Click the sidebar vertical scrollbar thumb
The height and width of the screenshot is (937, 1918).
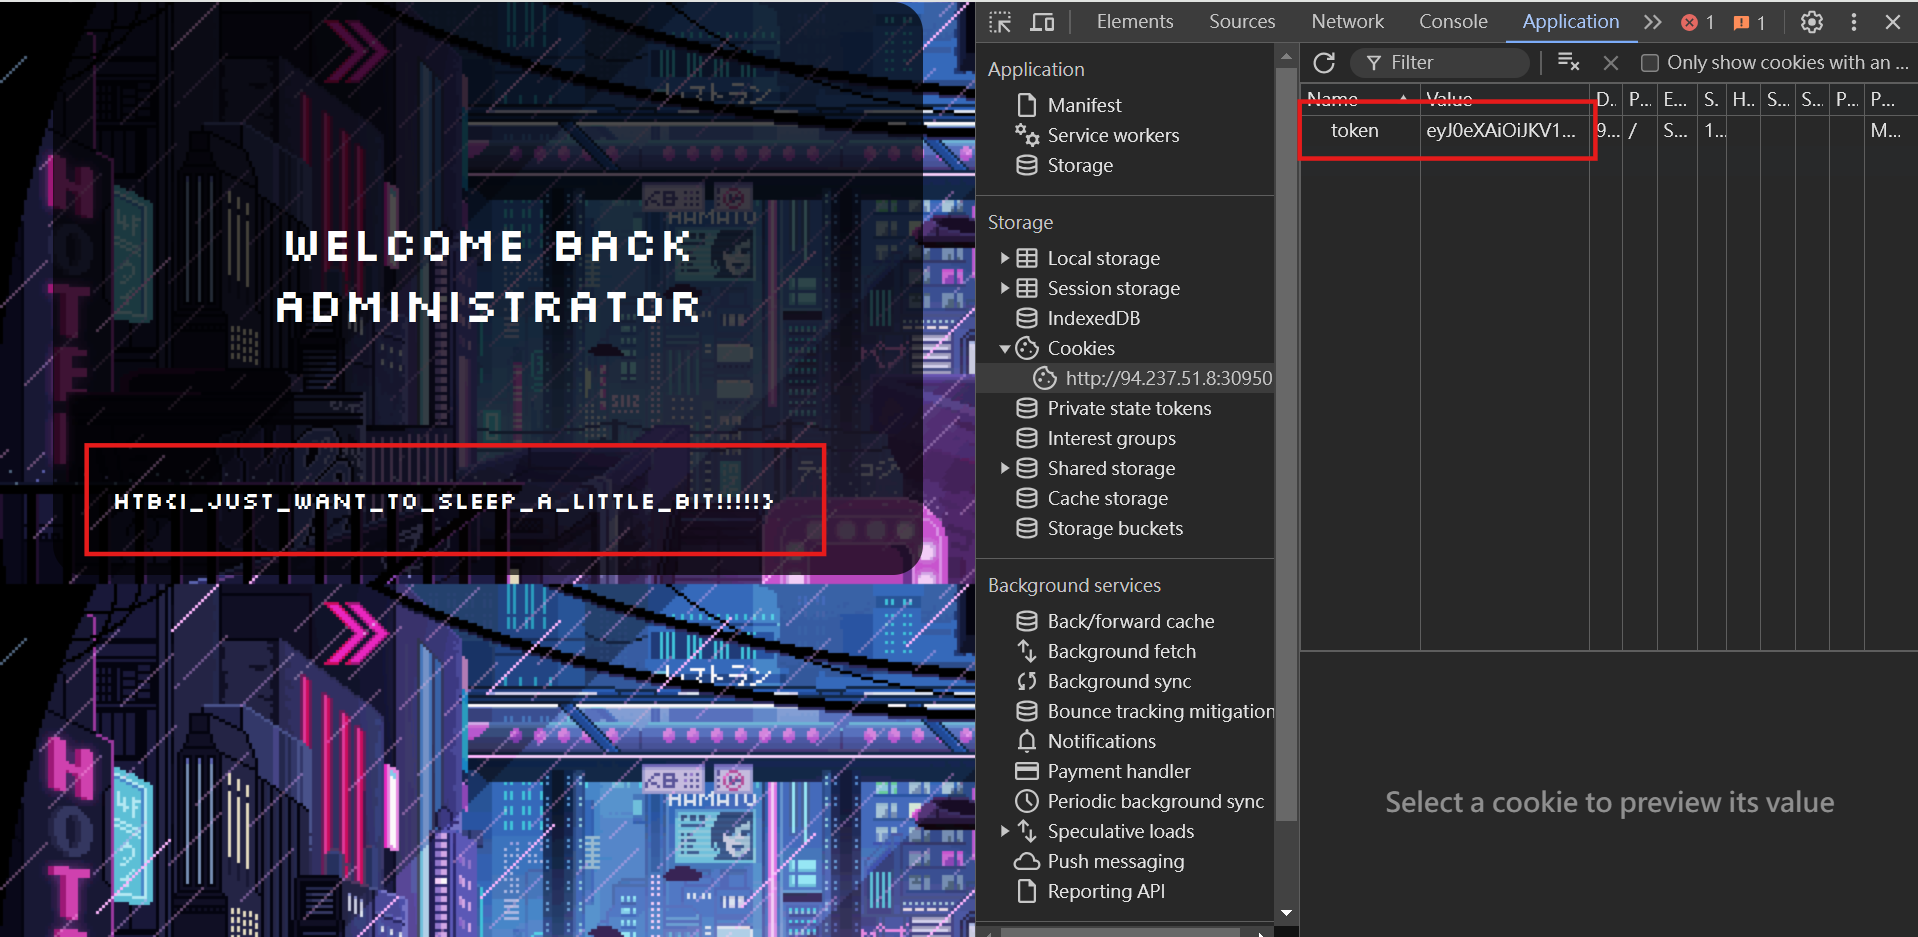[x=1287, y=444]
